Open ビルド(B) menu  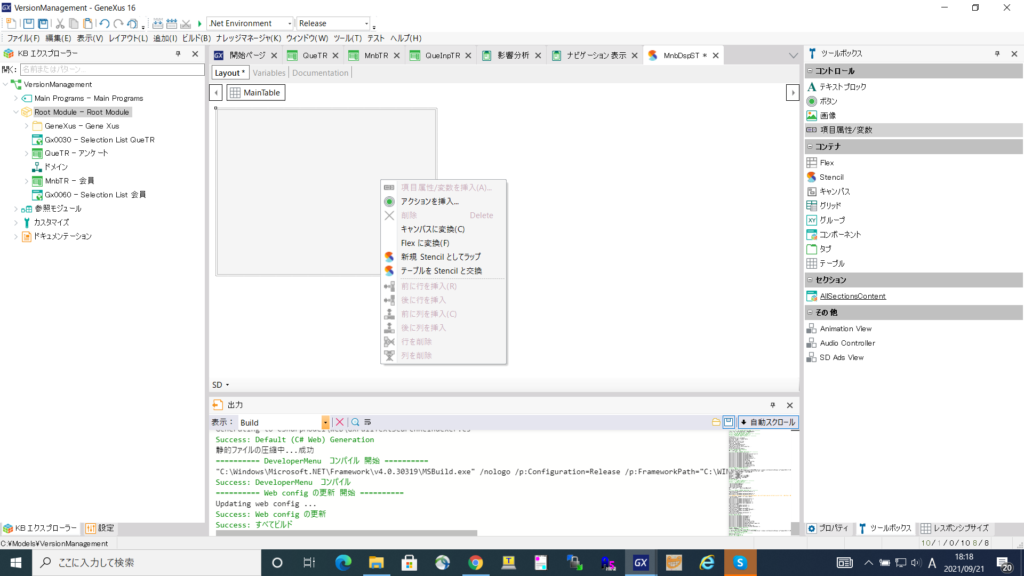[x=196, y=39]
